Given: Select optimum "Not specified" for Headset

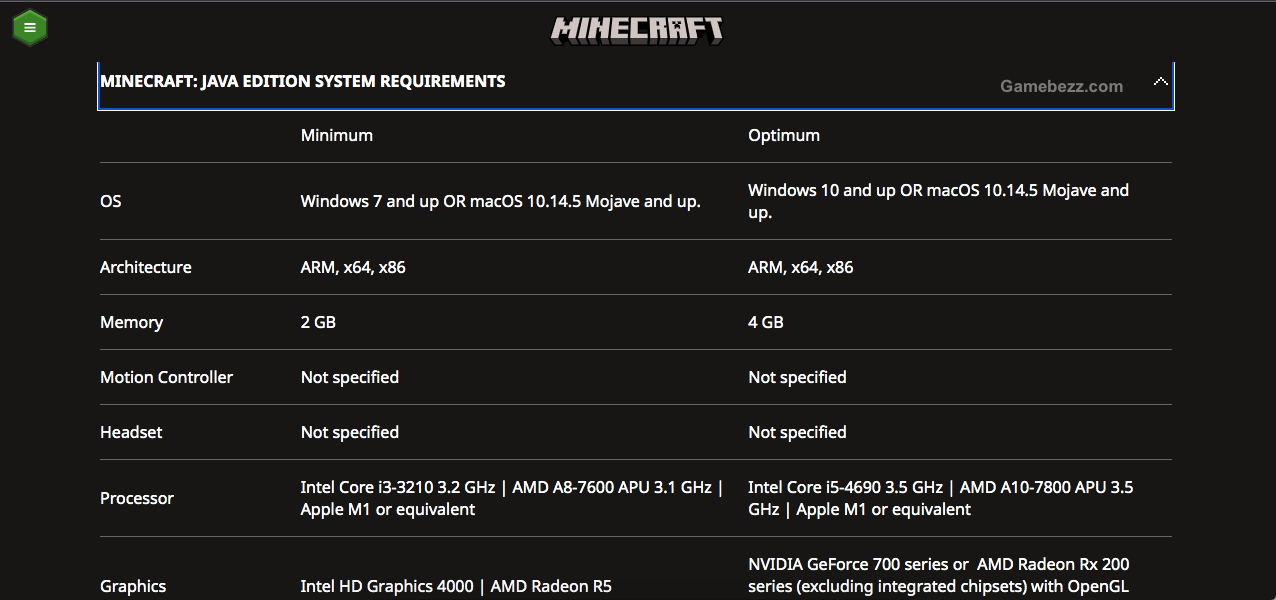Looking at the screenshot, I should click(x=797, y=432).
